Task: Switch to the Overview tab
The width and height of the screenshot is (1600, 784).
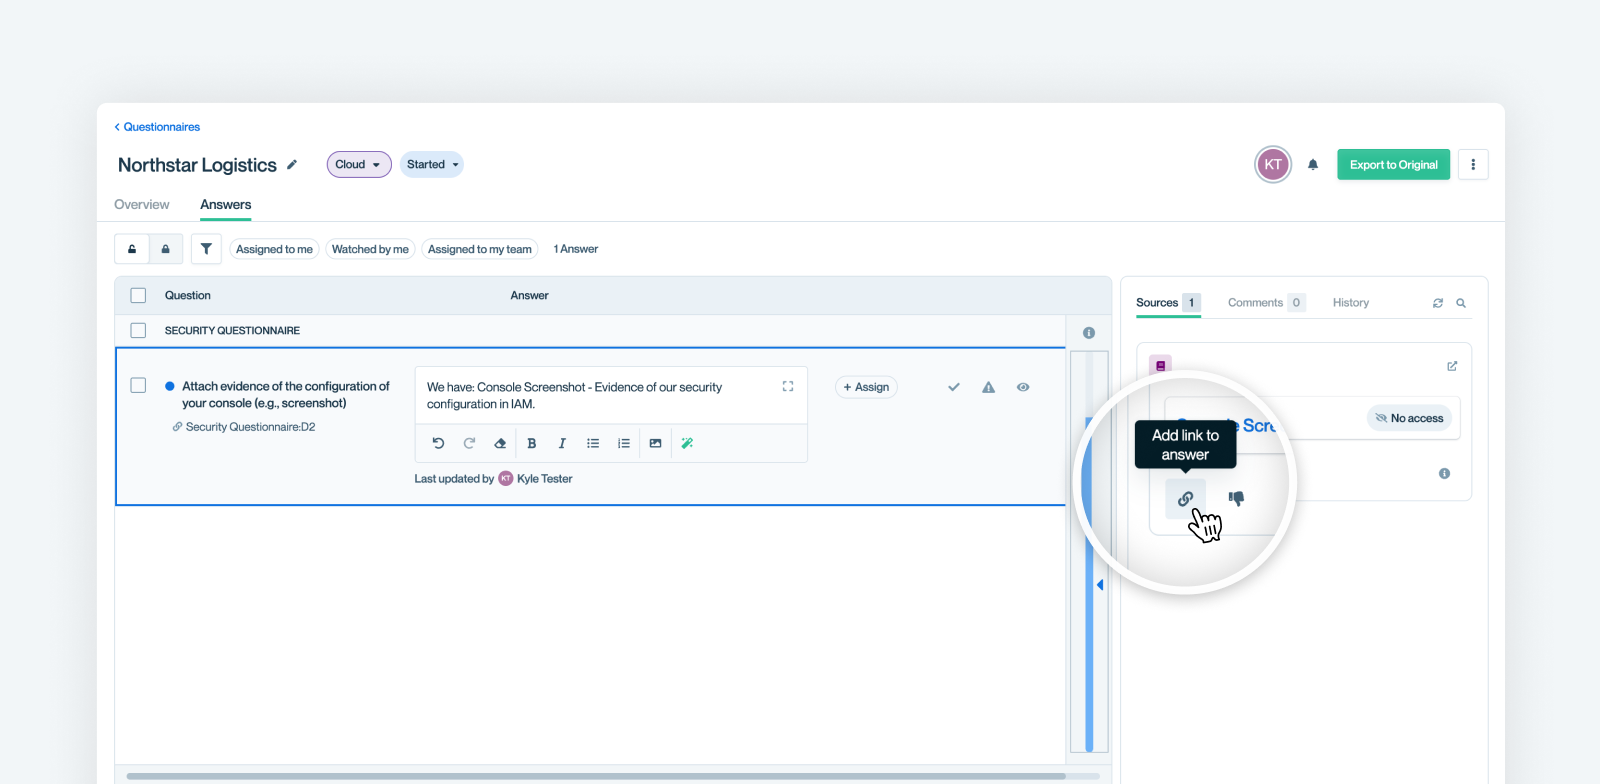Action: coord(142,205)
